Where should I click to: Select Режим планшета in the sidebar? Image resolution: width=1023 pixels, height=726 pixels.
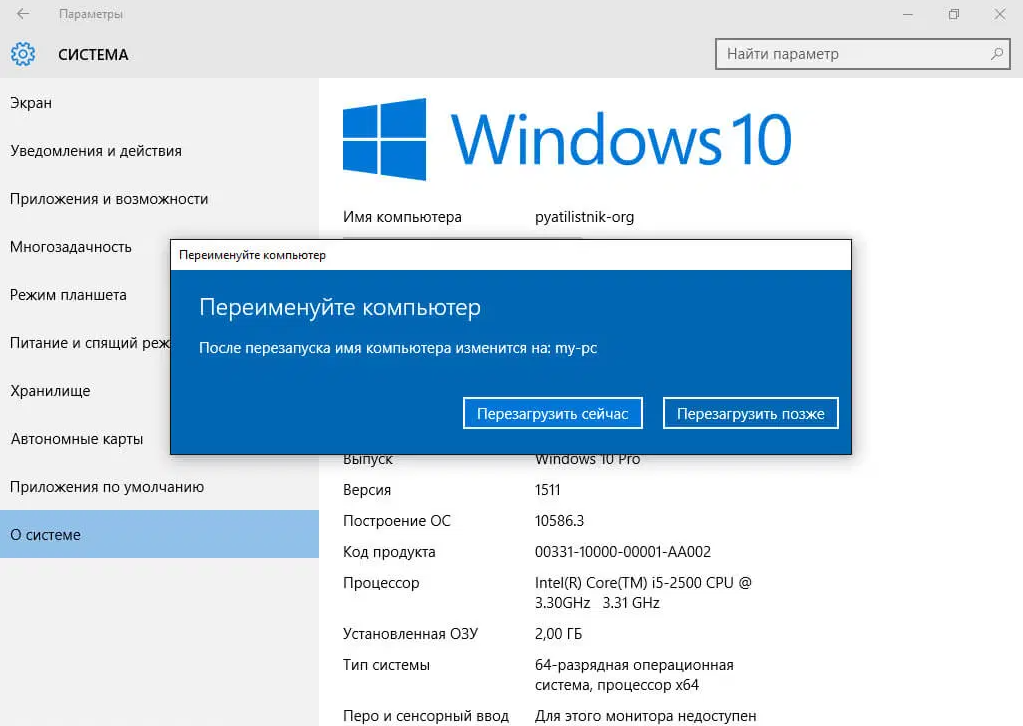click(x=68, y=295)
